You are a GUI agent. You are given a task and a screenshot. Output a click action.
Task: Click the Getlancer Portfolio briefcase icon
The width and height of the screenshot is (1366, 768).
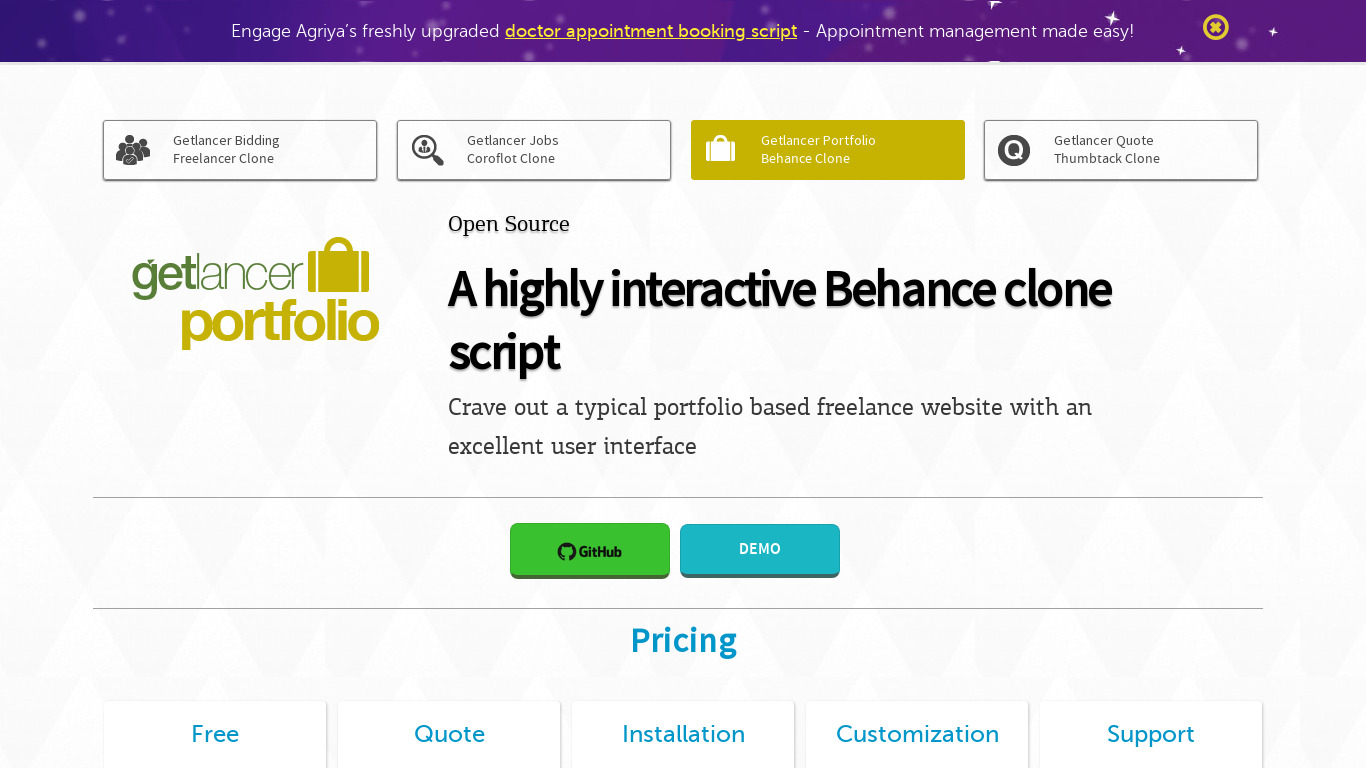(720, 150)
